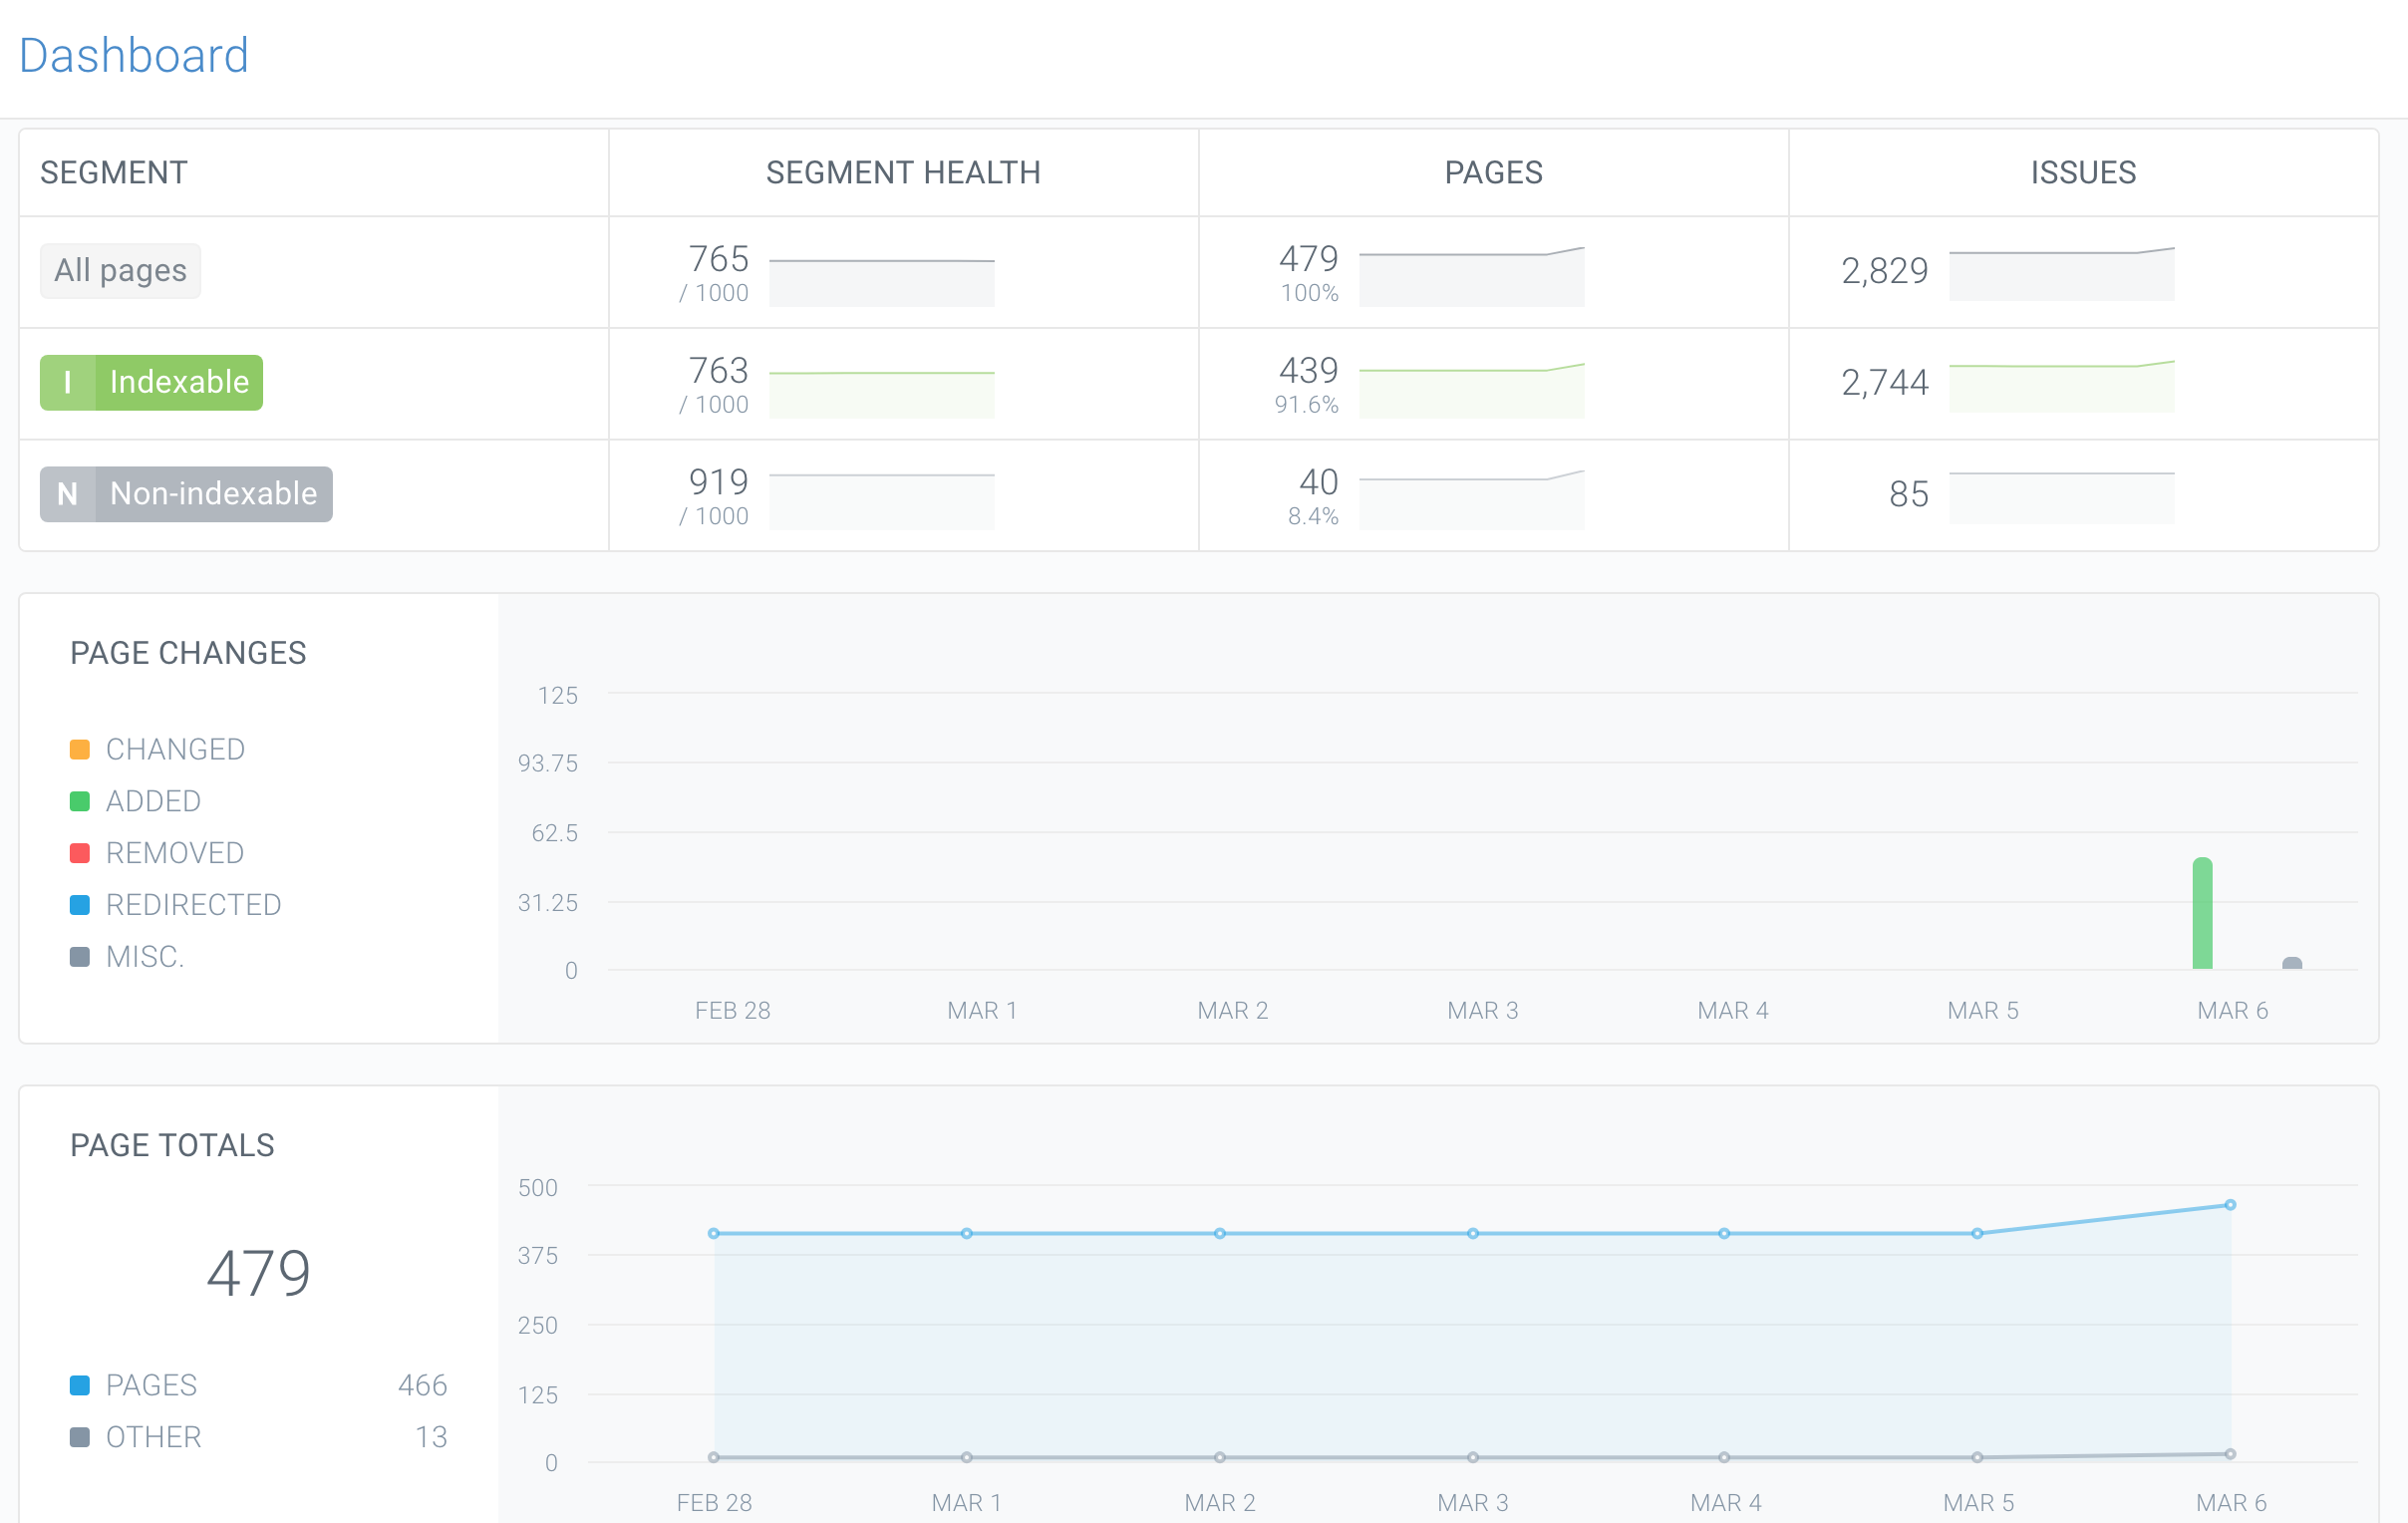Click the All pages count 479 in the table

pyautogui.click(x=1308, y=259)
